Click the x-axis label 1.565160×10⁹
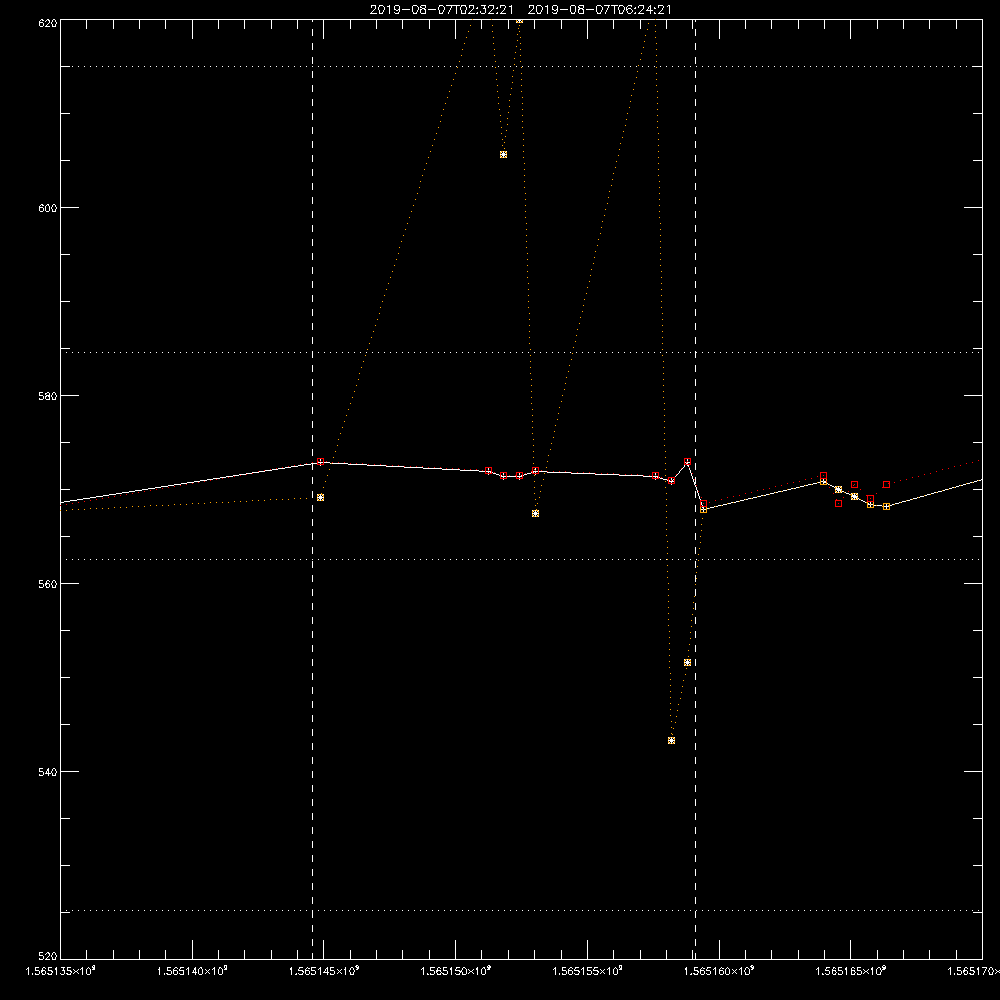 (x=719, y=971)
